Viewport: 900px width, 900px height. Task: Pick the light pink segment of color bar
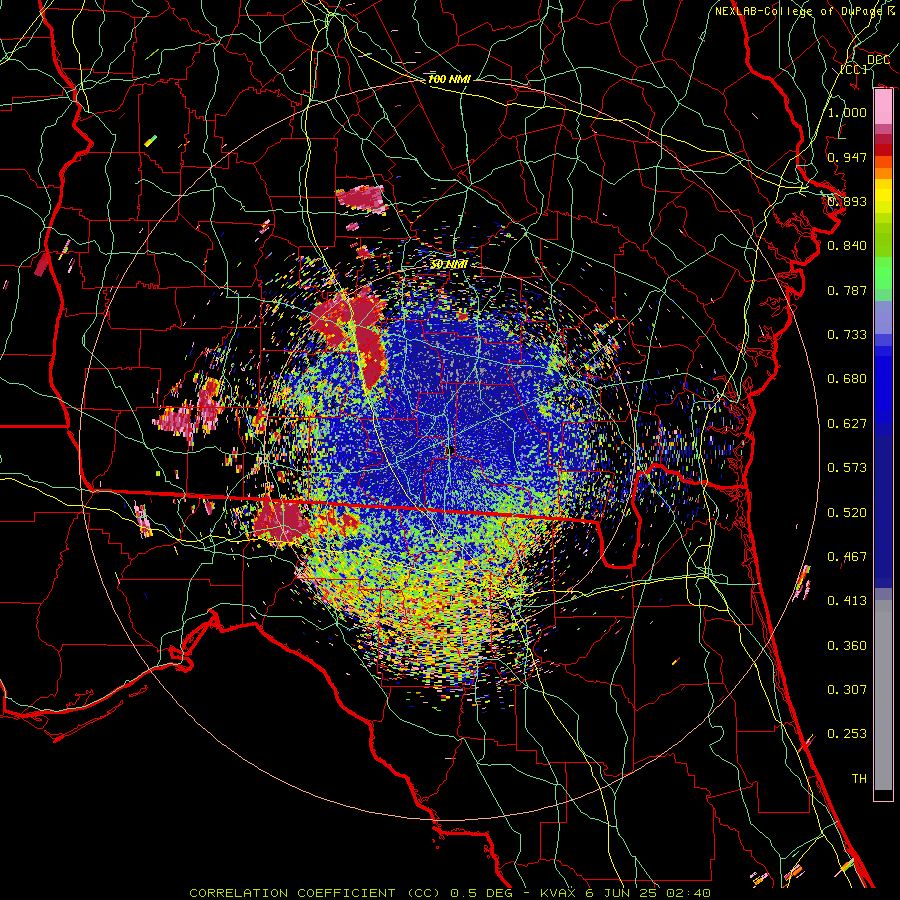pos(883,107)
